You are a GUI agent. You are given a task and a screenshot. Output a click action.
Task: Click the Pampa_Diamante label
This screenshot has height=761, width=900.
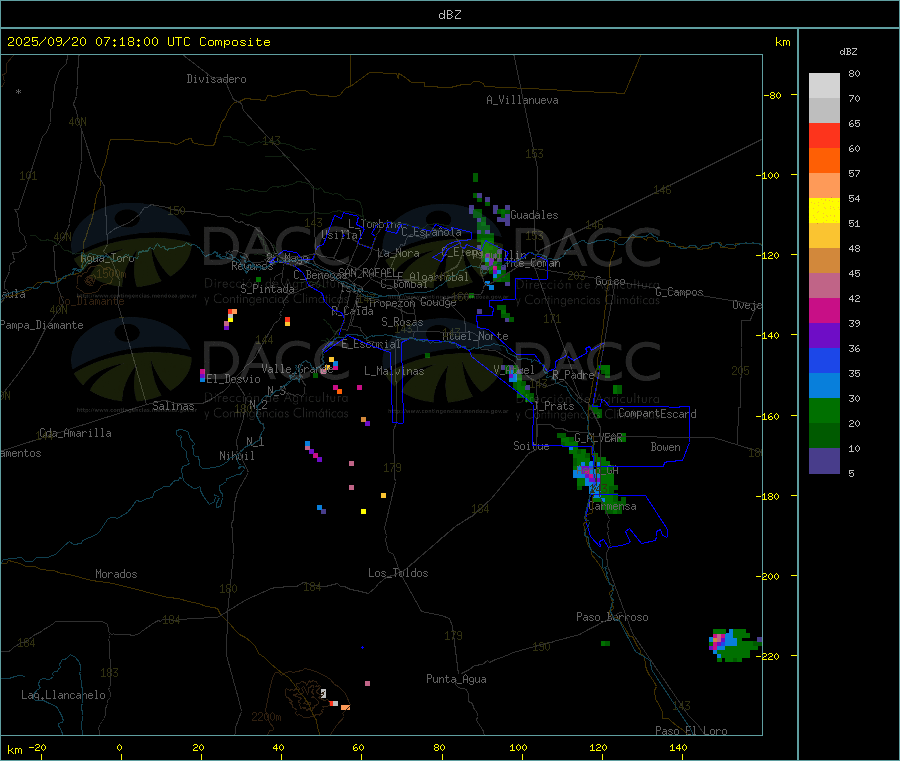42,325
